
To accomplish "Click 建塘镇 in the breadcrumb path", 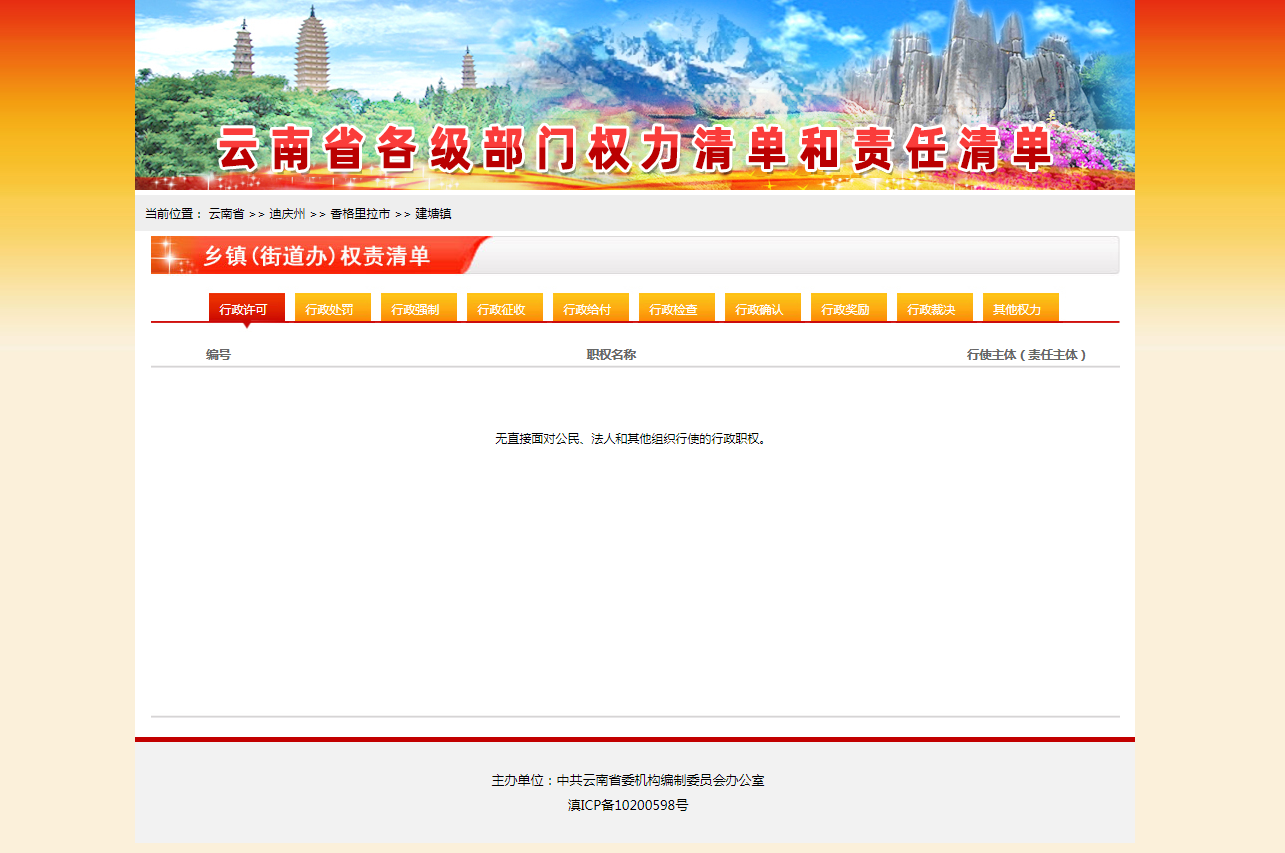I will [x=433, y=214].
